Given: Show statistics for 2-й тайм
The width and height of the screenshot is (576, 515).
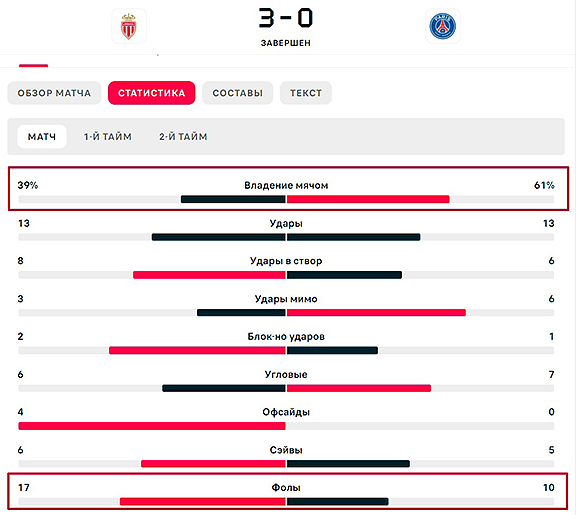Looking at the screenshot, I should tap(183, 137).
